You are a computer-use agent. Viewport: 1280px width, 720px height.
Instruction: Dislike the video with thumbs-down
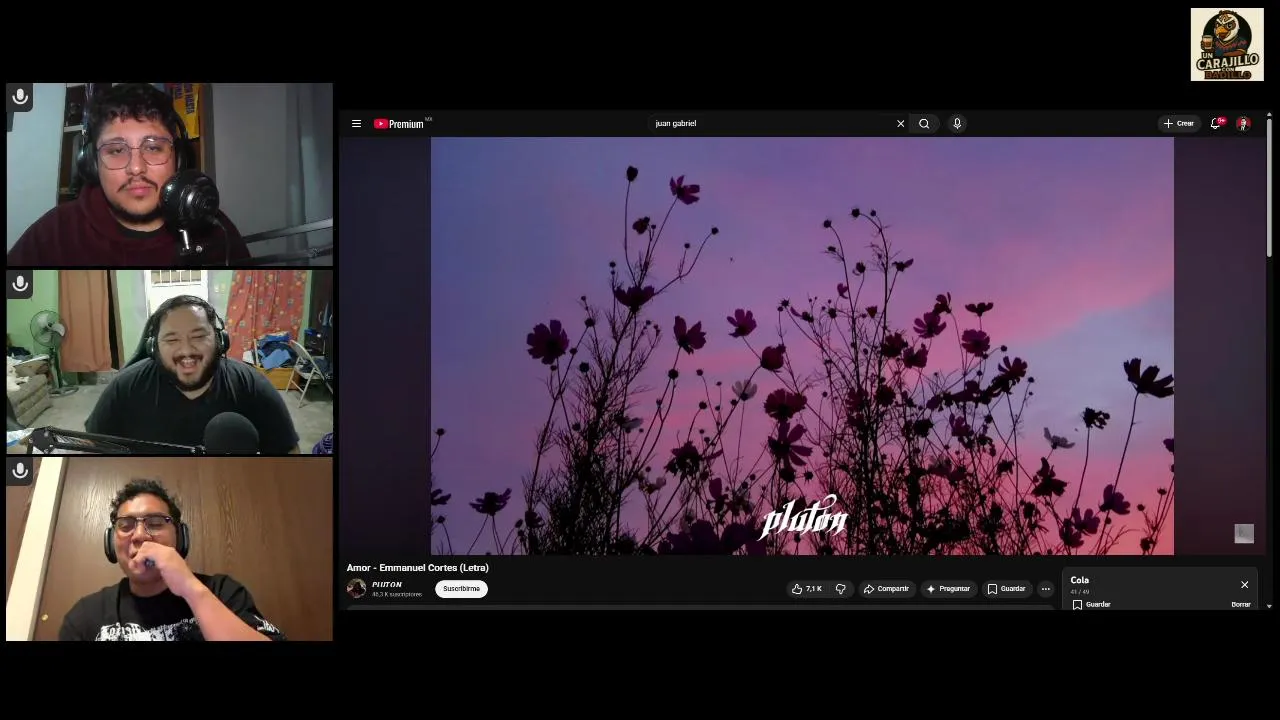click(840, 589)
